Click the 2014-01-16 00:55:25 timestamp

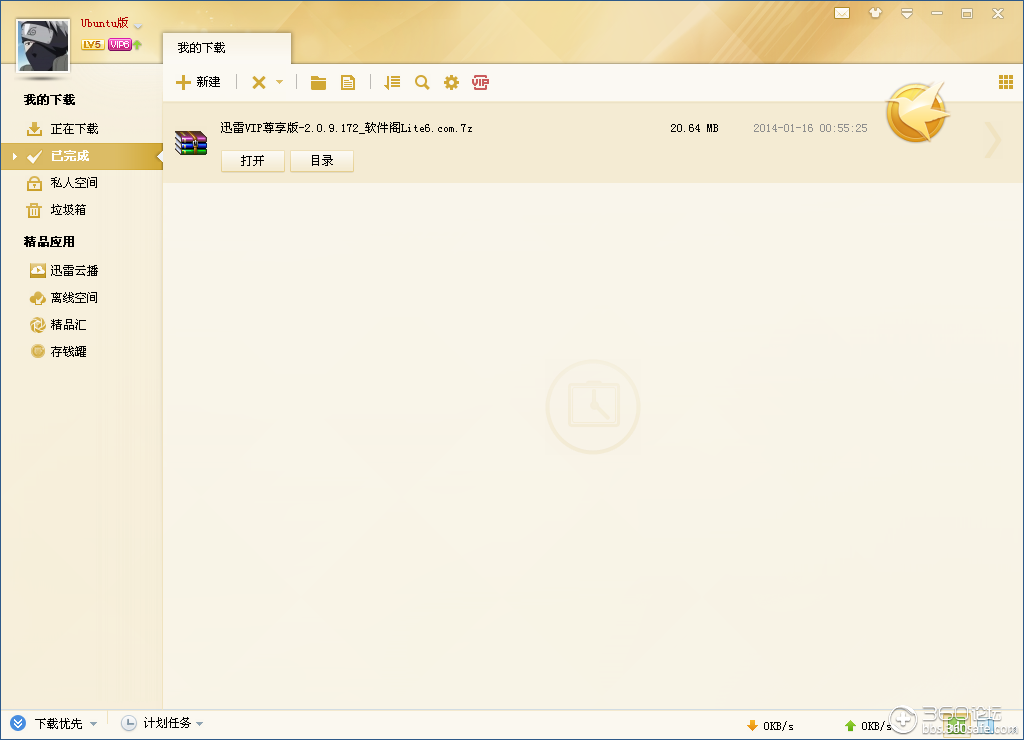tap(810, 129)
